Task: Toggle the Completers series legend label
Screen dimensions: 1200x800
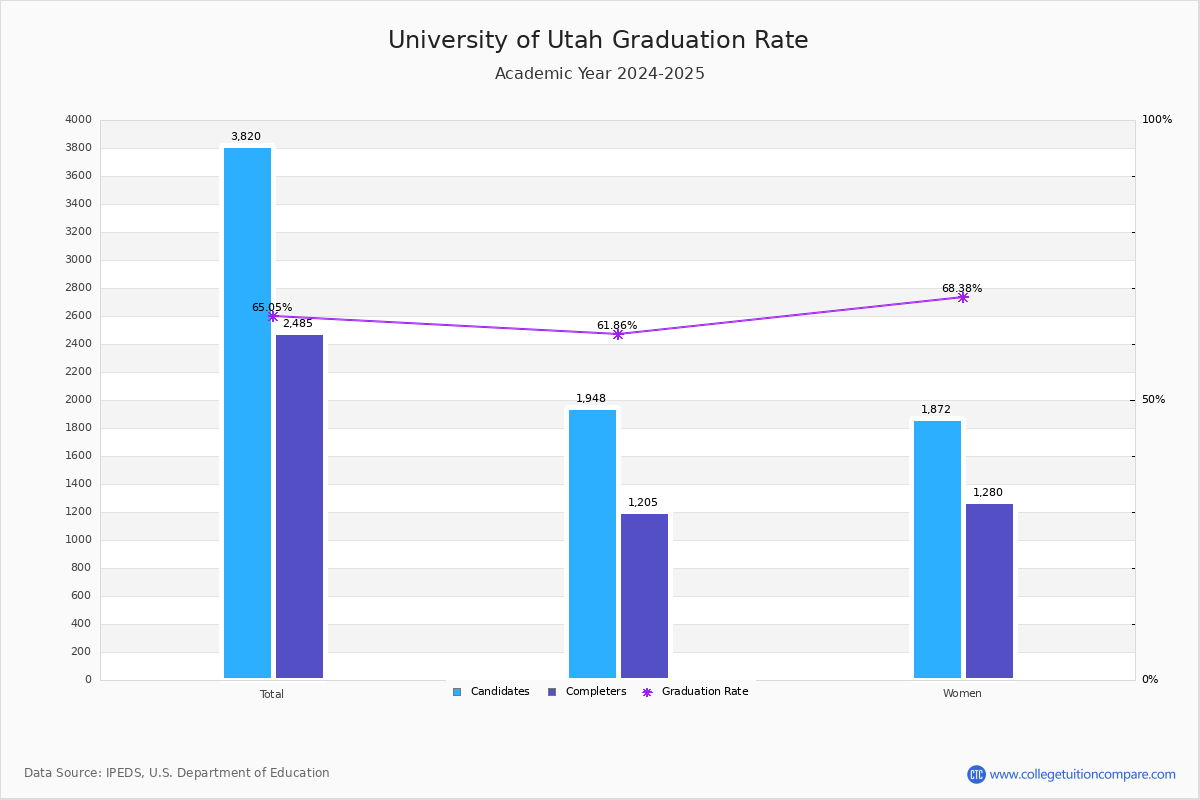Action: (x=596, y=692)
